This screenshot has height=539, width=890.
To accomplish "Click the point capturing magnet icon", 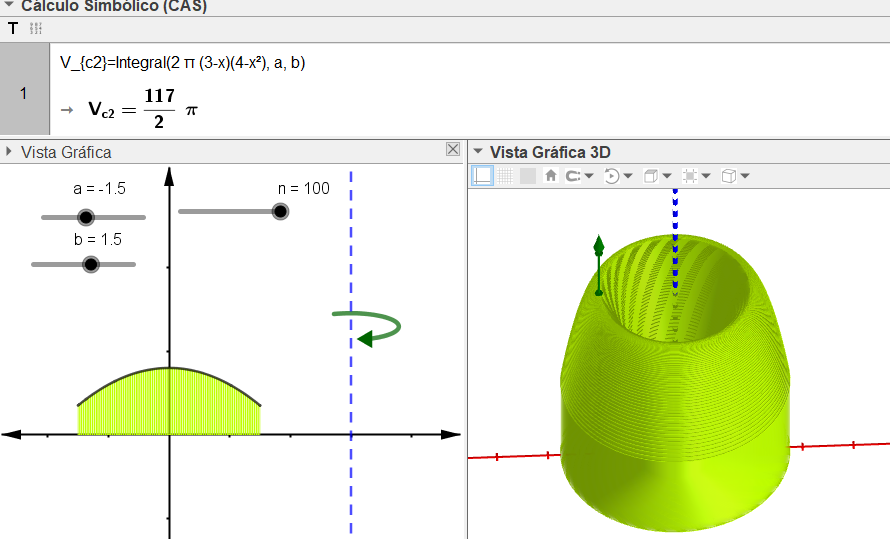I will point(573,176).
